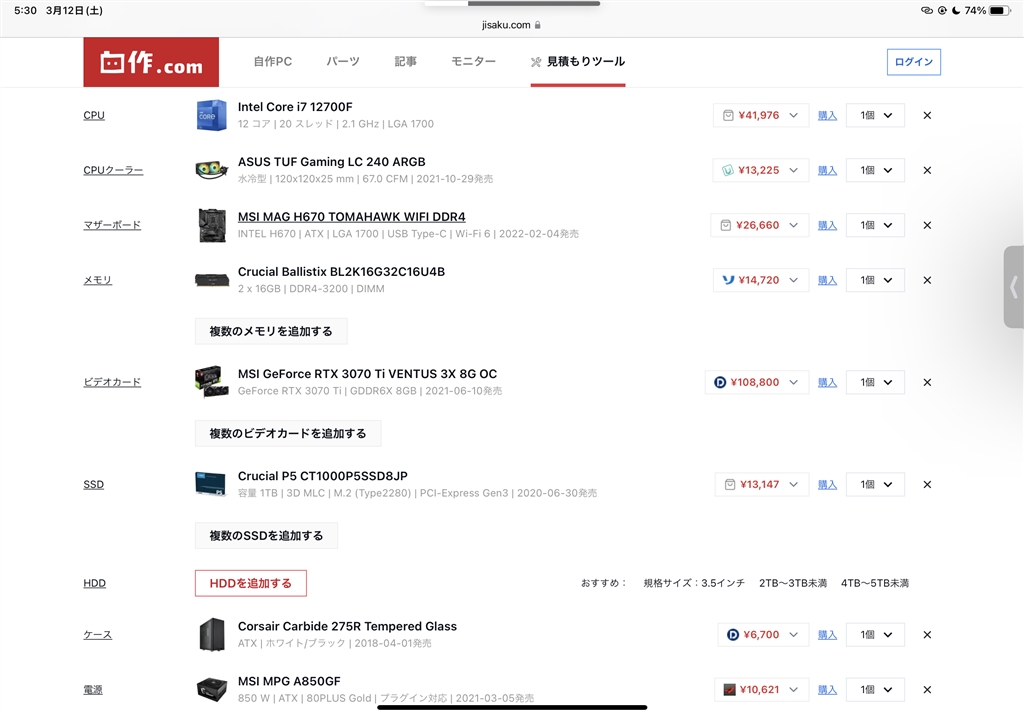
Task: Click the Crucial Ballistix memory image
Action: coord(212,280)
